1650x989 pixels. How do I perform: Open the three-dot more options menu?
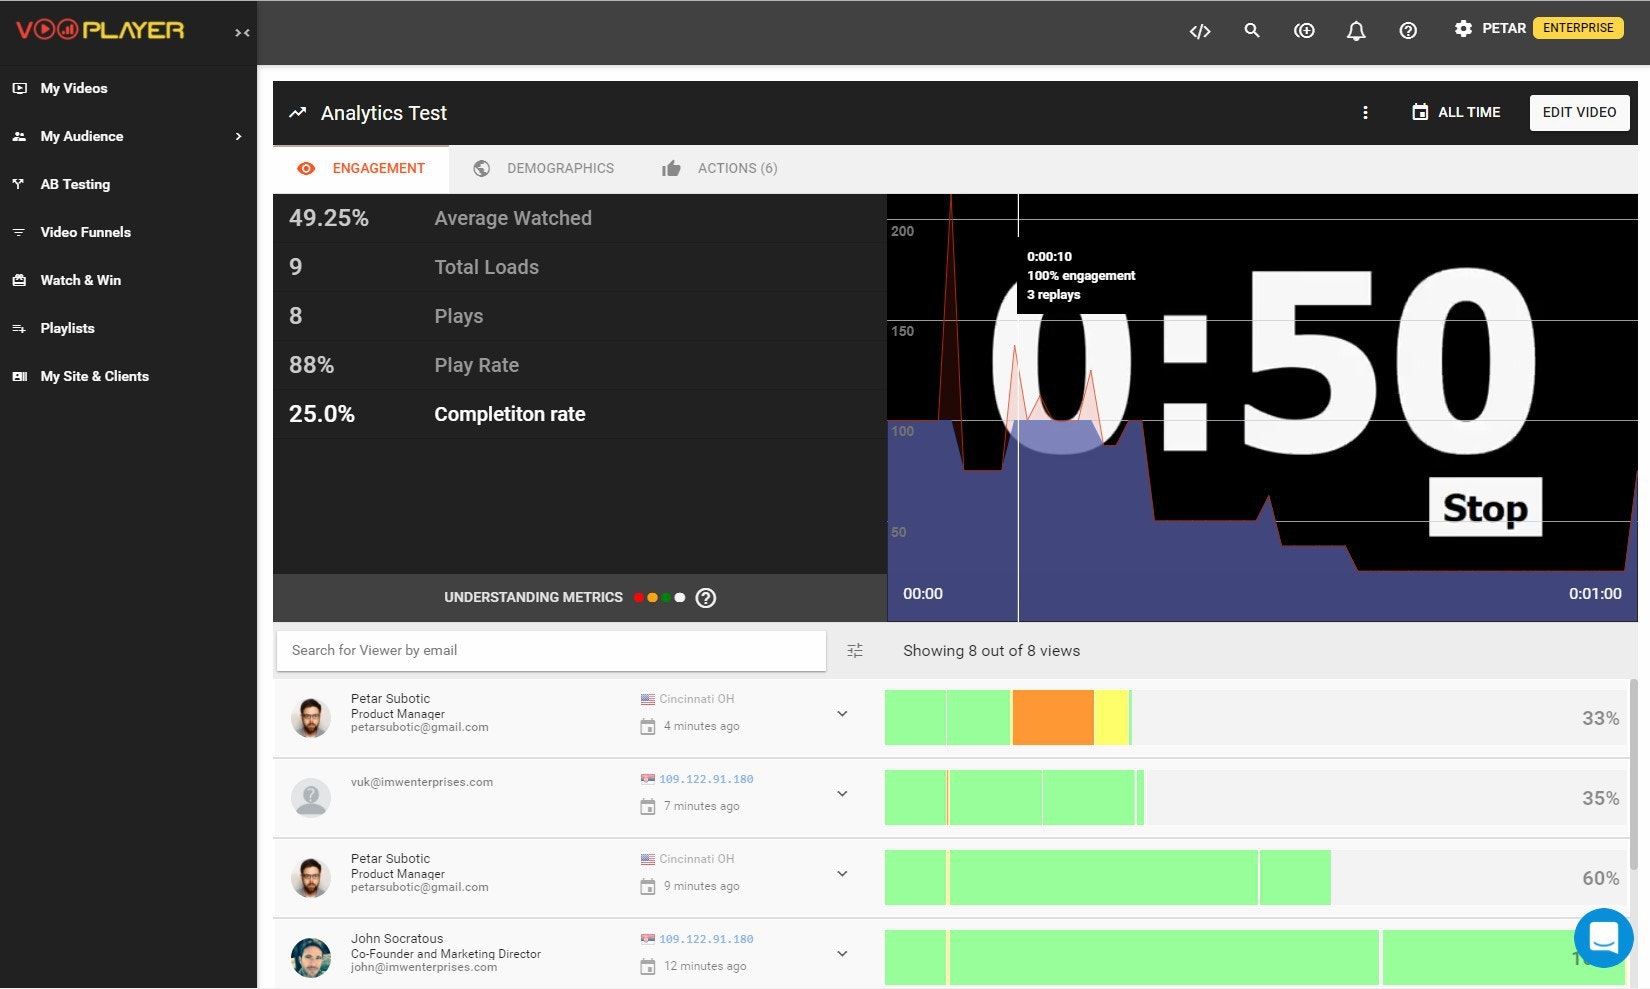[1365, 113]
